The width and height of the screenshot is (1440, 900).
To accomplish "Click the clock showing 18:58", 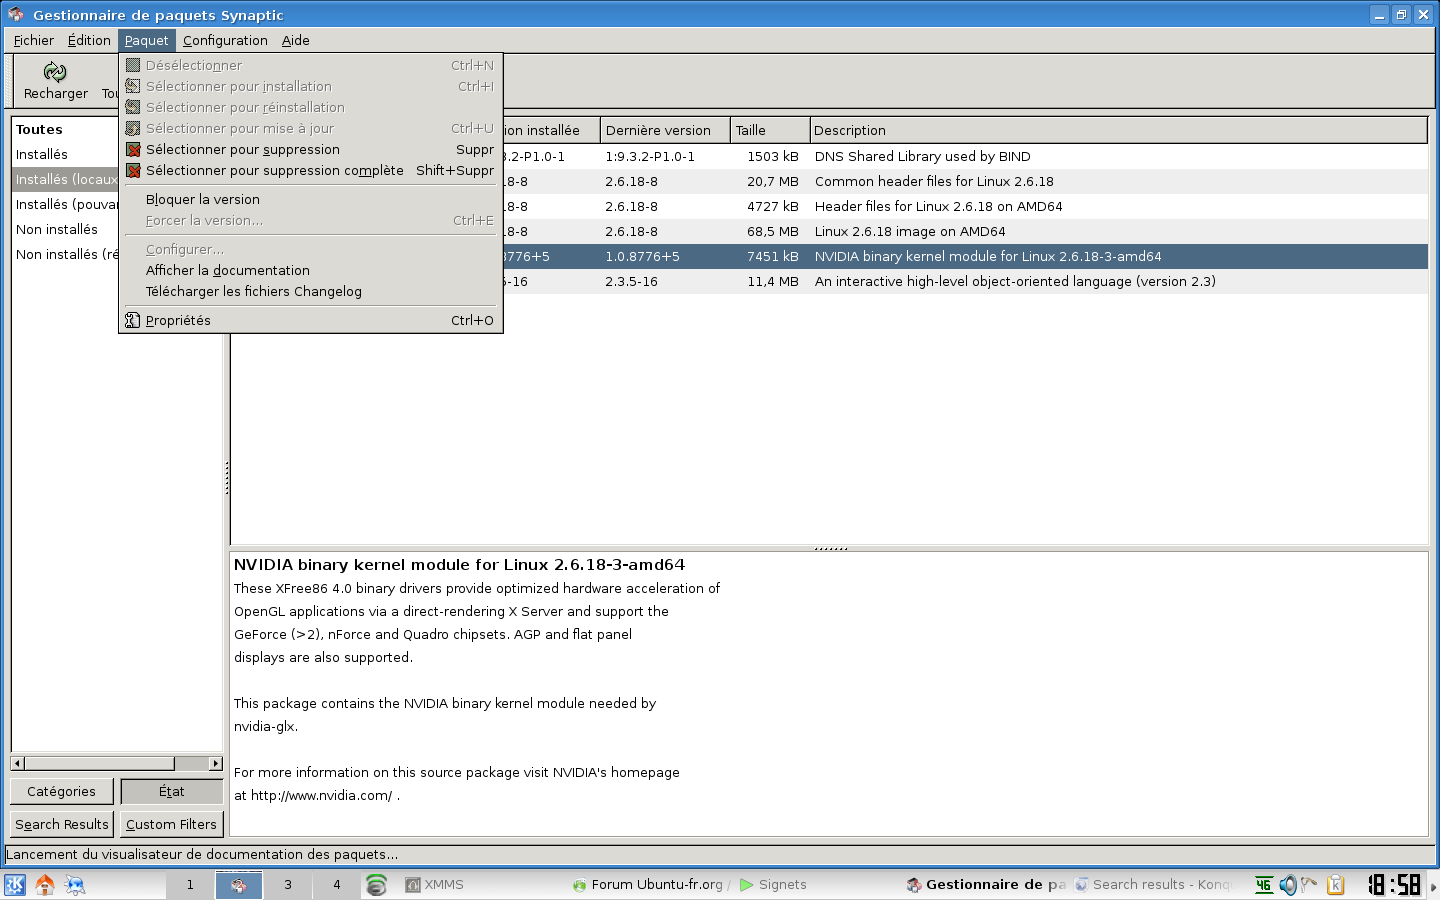I will [1394, 885].
